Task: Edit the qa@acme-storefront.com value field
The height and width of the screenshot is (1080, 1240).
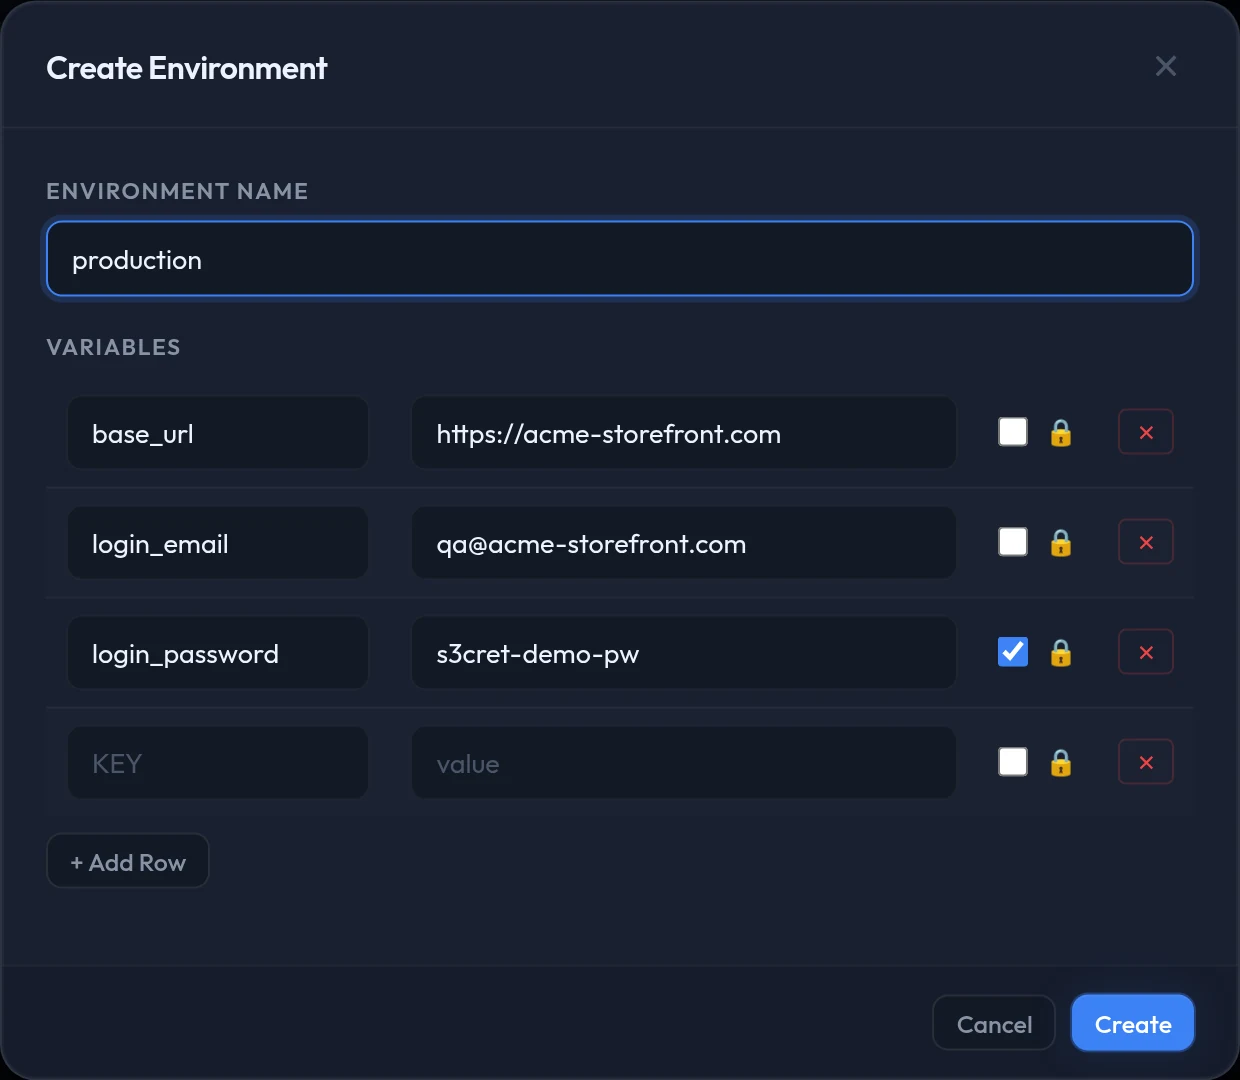Action: [684, 543]
